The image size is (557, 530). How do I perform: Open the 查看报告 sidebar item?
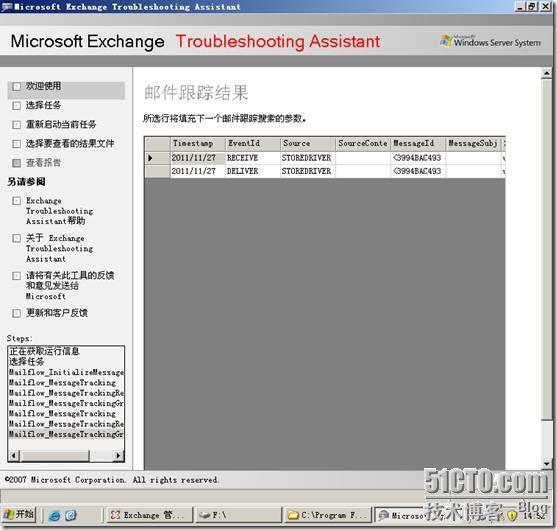click(x=43, y=163)
